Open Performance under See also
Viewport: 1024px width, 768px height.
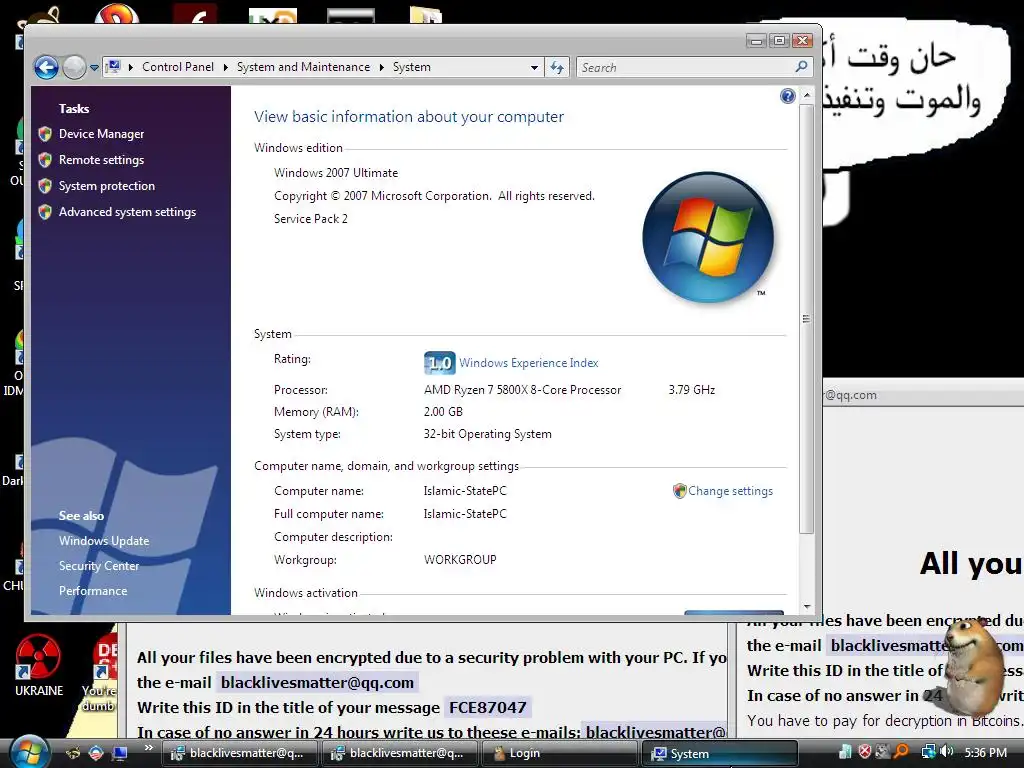click(x=93, y=590)
